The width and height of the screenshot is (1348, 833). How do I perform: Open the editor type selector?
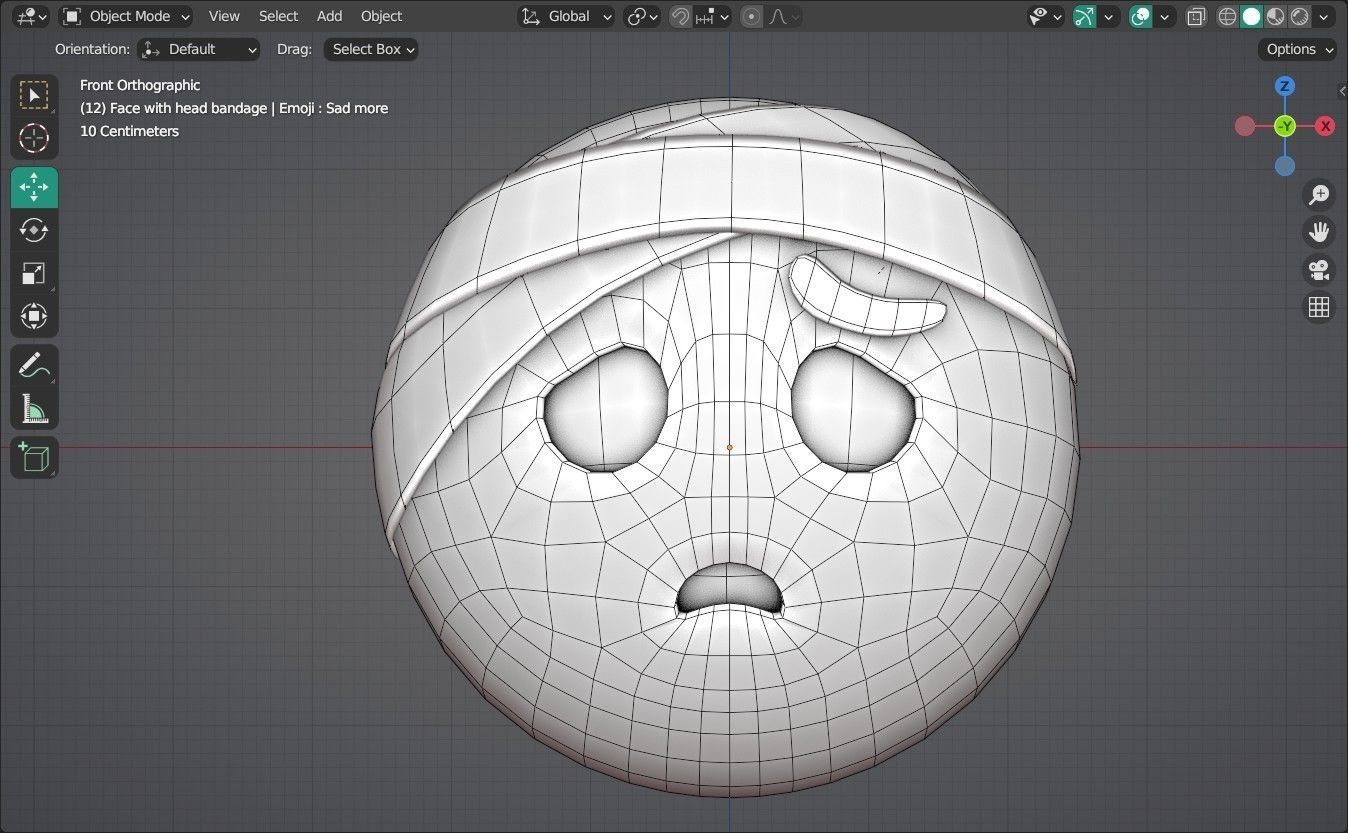32,16
